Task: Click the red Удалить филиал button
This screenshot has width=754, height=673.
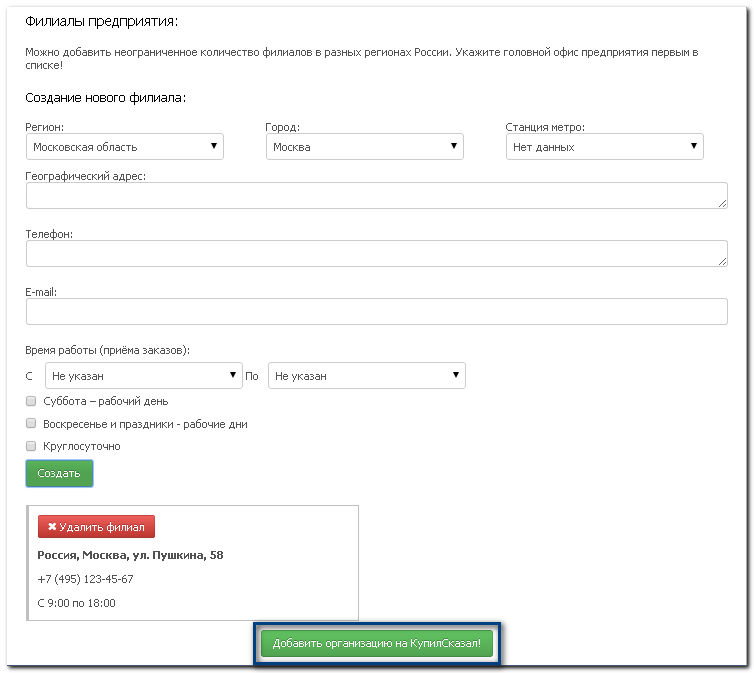Action: pyautogui.click(x=96, y=527)
